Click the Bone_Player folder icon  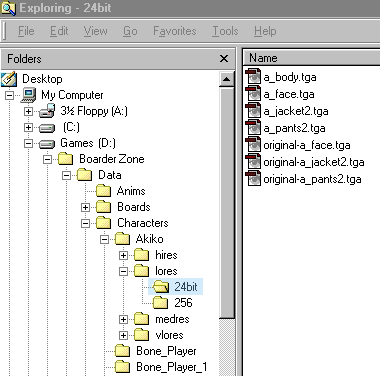pyautogui.click(x=123, y=351)
